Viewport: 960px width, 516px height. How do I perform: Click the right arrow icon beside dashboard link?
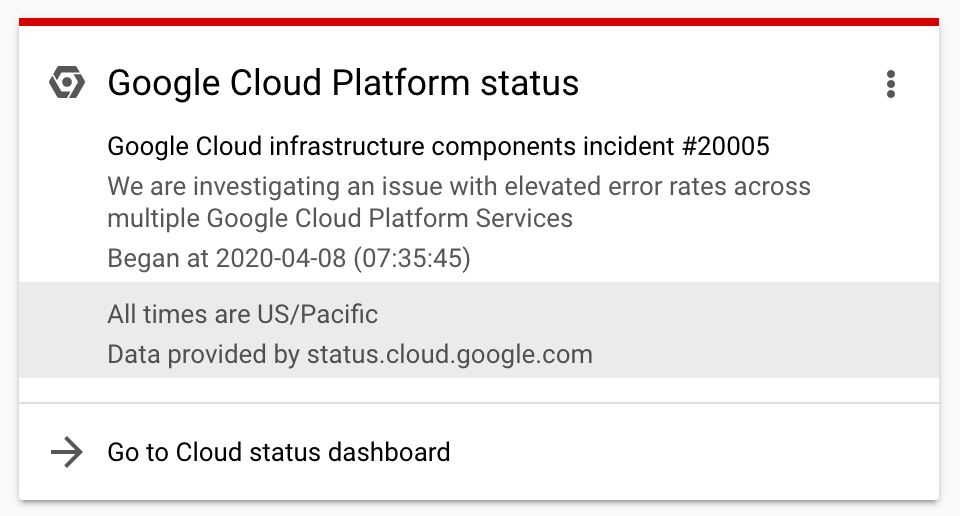click(x=66, y=452)
